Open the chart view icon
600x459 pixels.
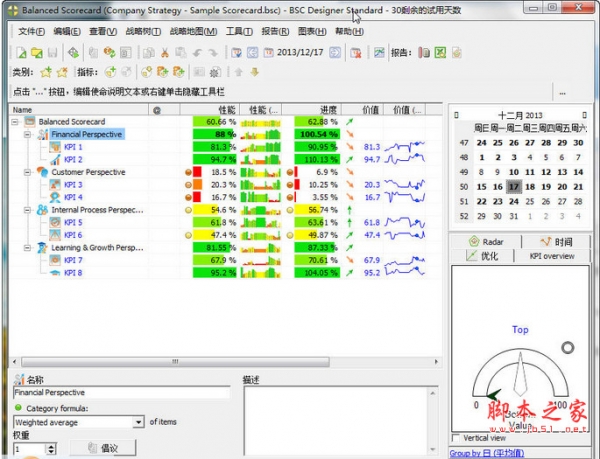pos(379,52)
